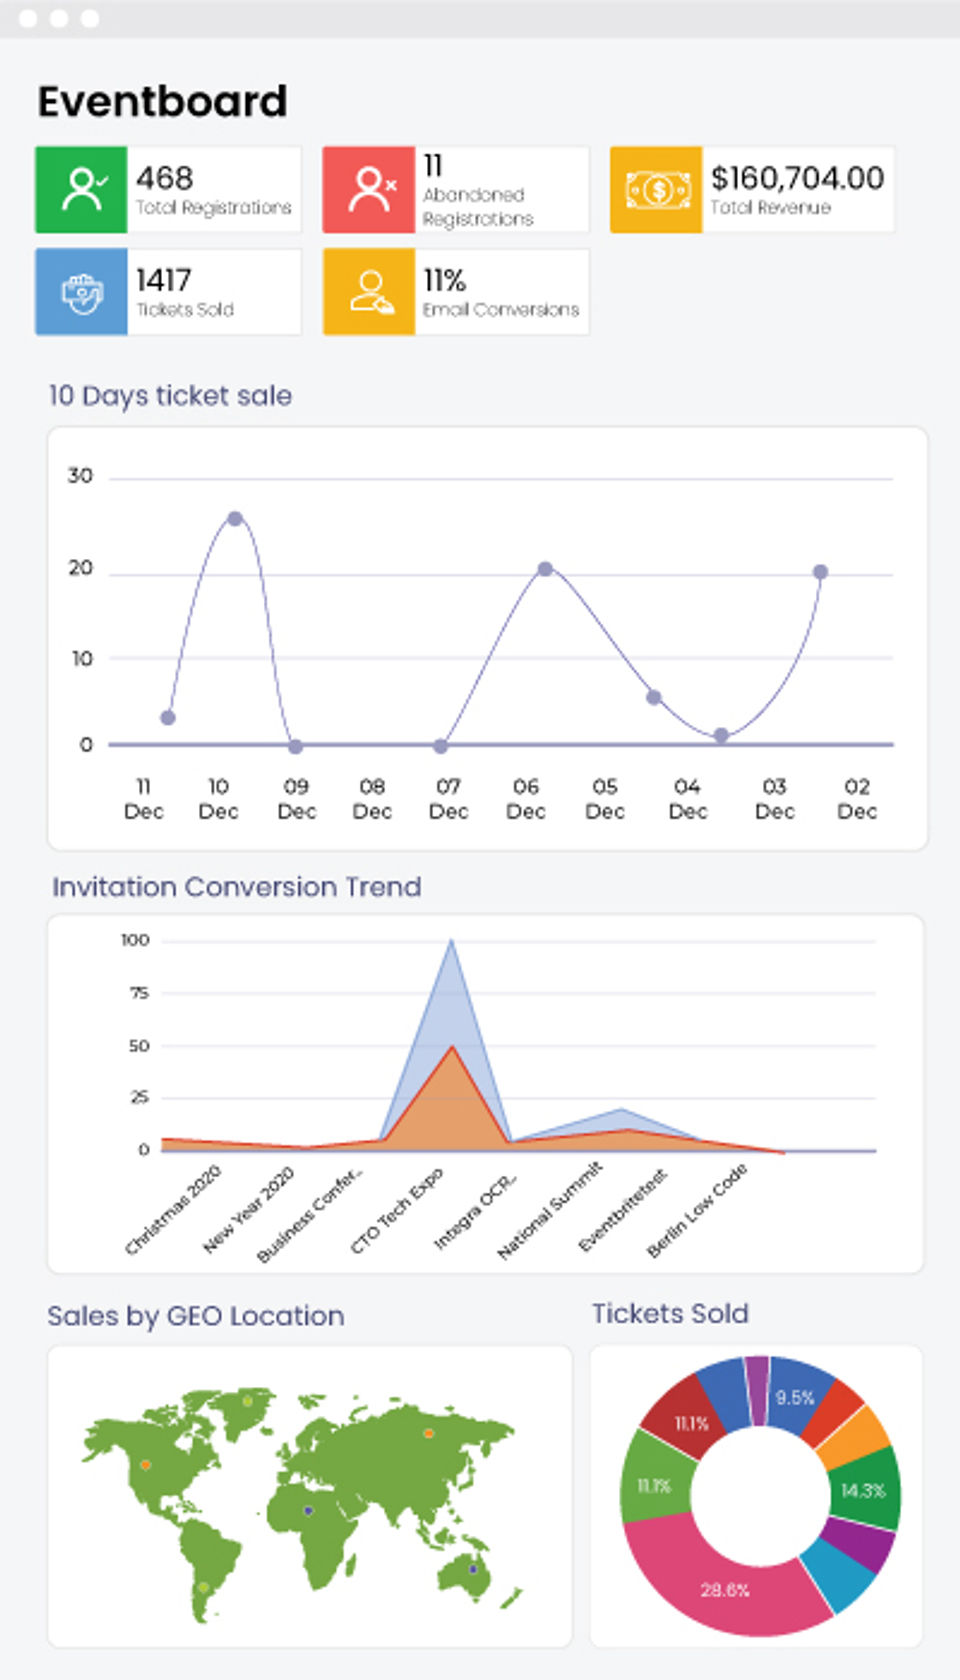Click the Australia marker on the map
960x1680 pixels.
pyautogui.click(x=473, y=1569)
